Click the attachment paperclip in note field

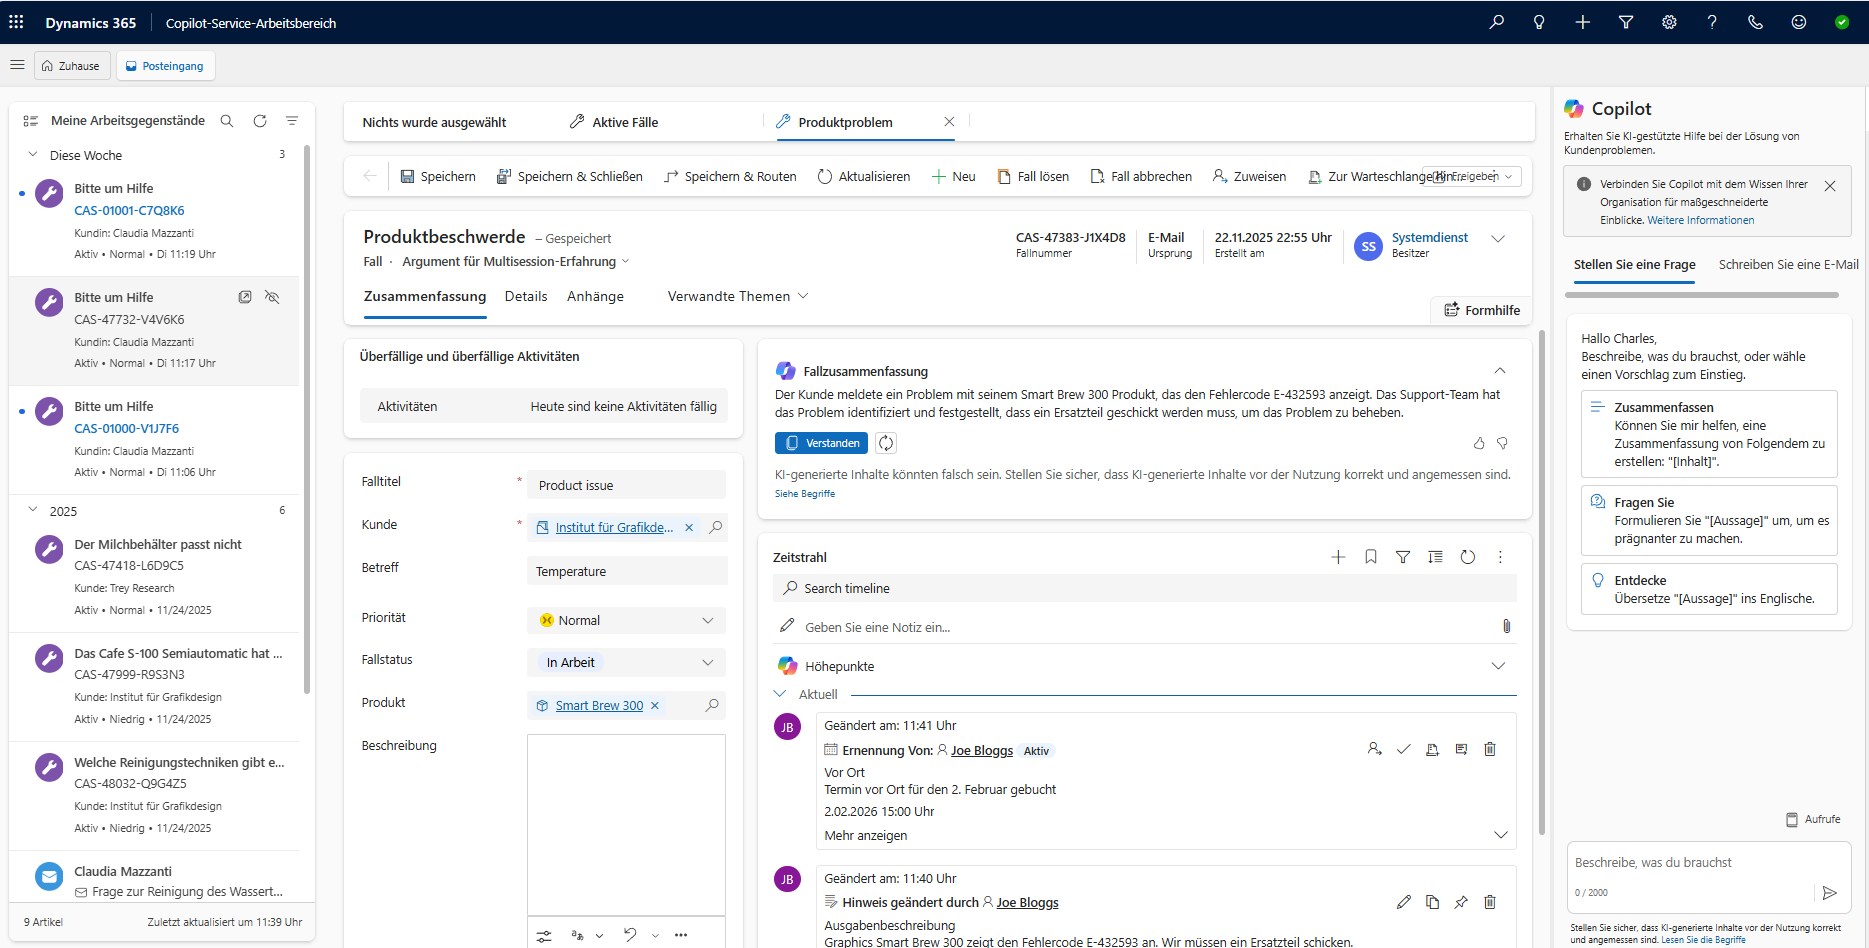pyautogui.click(x=1506, y=626)
